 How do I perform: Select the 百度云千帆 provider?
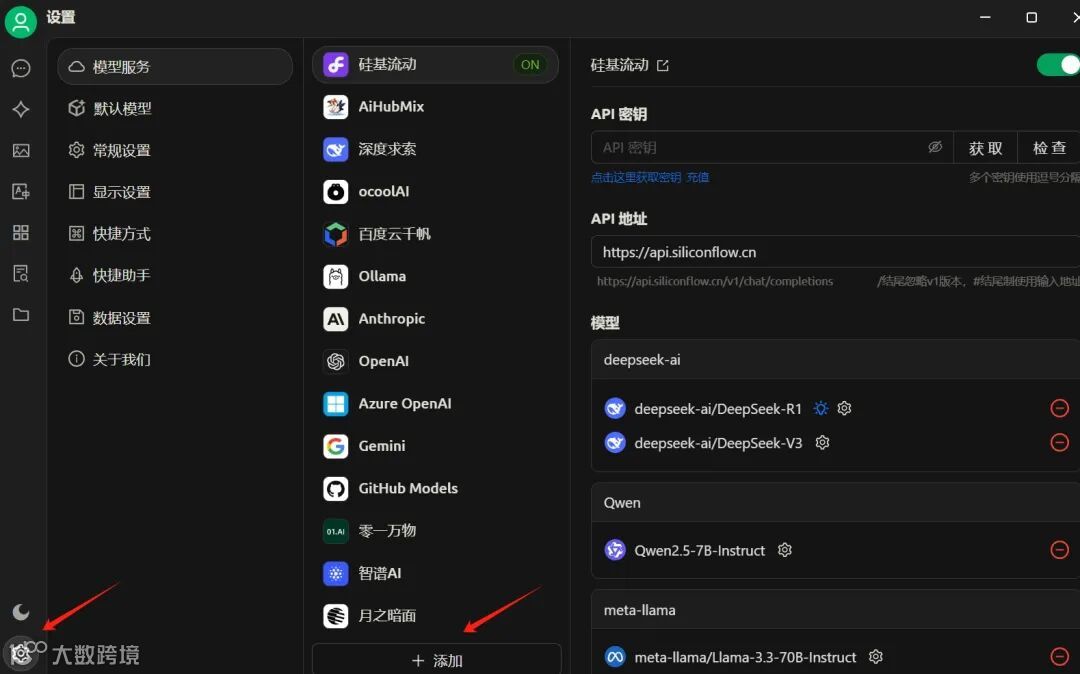pos(435,234)
